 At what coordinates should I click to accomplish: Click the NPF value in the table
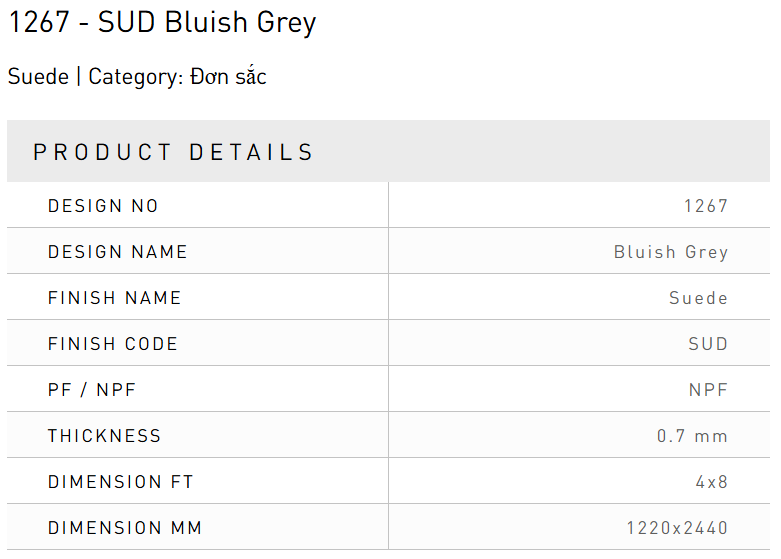[708, 390]
